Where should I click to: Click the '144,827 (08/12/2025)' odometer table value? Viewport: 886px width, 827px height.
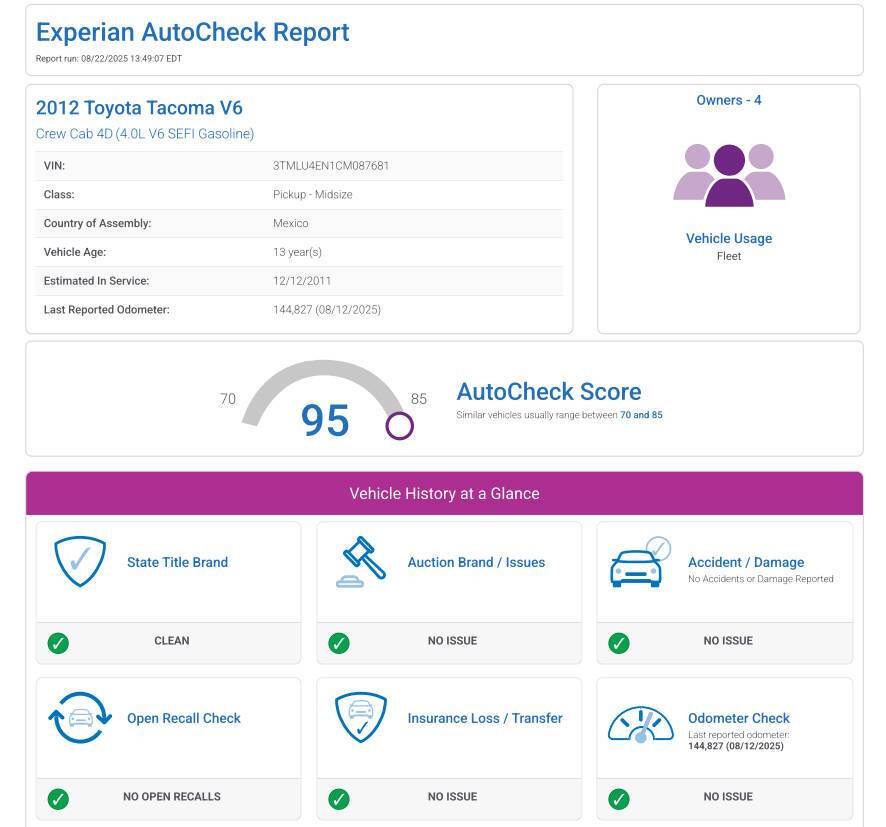(327, 310)
